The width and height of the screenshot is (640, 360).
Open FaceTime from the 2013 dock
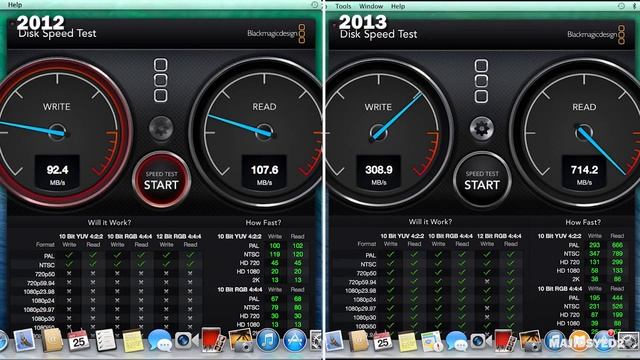(x=480, y=341)
